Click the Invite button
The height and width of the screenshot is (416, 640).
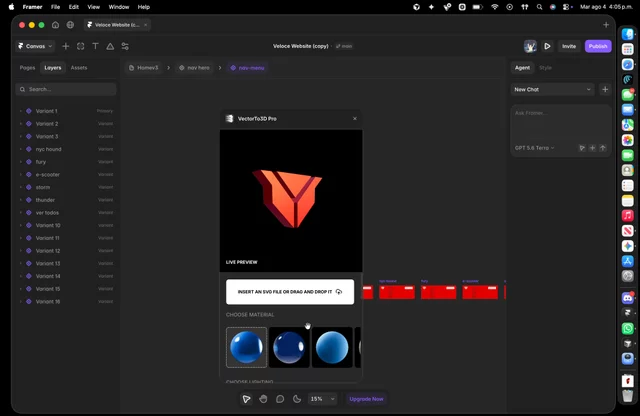pos(569,47)
